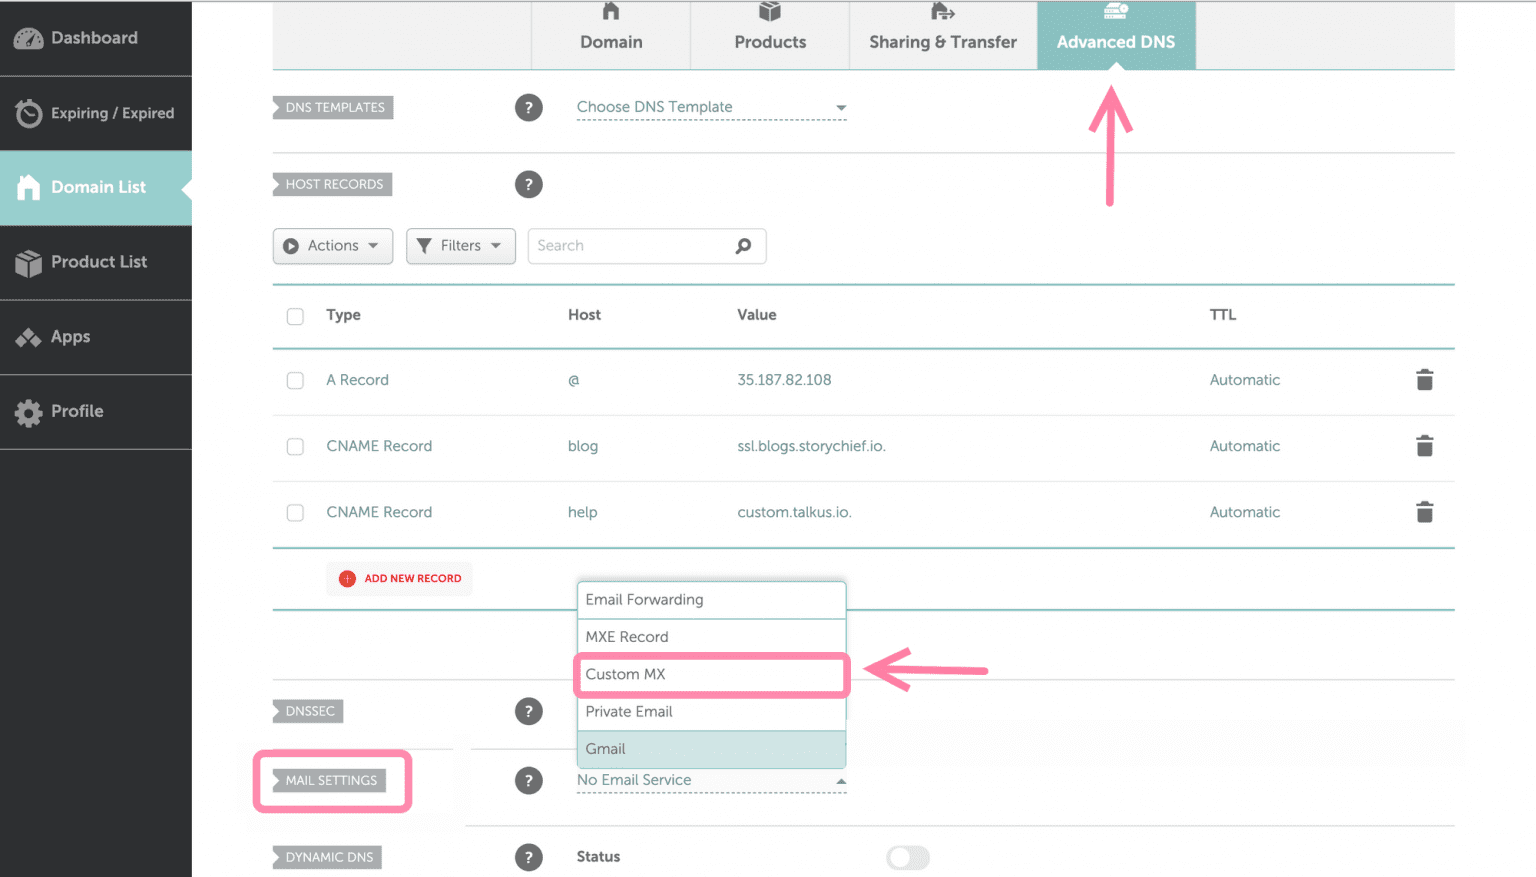This screenshot has width=1536, height=877.
Task: Check the A Record row checkbox
Action: coord(295,380)
